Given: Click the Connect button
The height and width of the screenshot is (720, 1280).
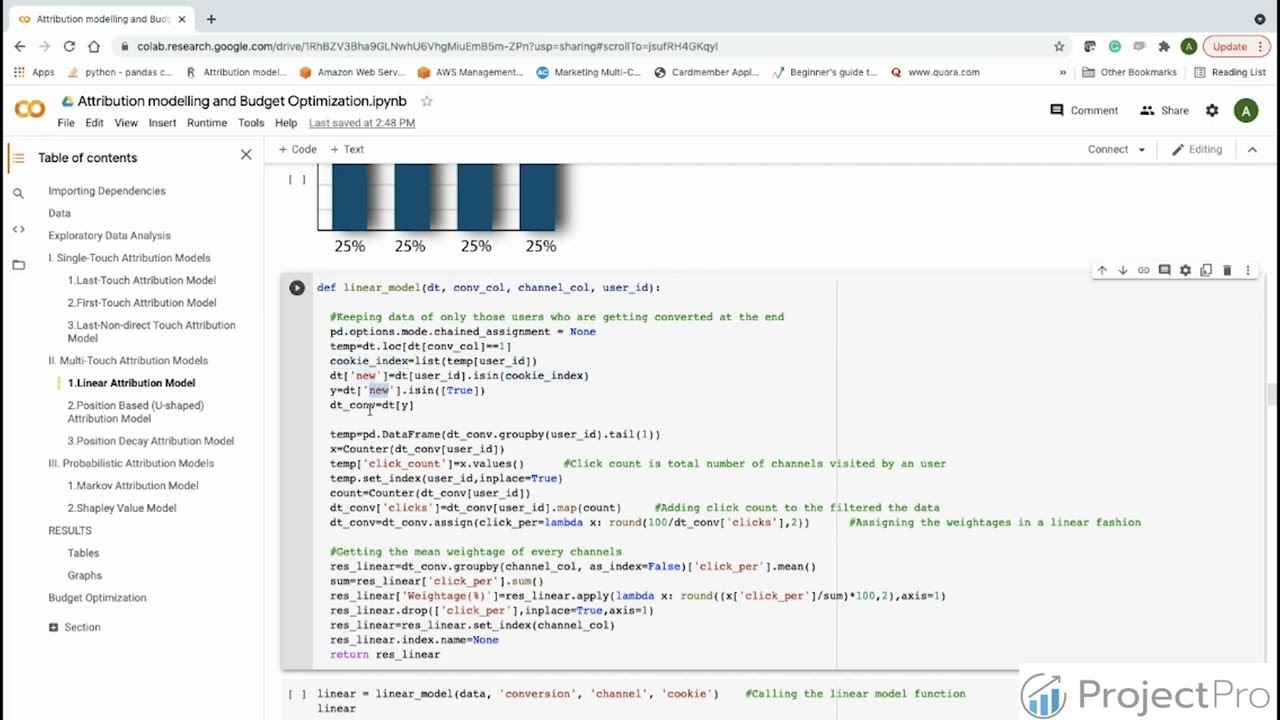Looking at the screenshot, I should tap(1107, 149).
